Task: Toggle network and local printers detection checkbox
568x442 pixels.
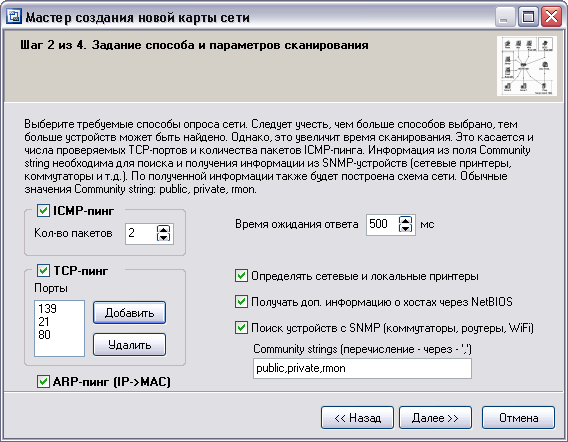Action: [x=241, y=276]
